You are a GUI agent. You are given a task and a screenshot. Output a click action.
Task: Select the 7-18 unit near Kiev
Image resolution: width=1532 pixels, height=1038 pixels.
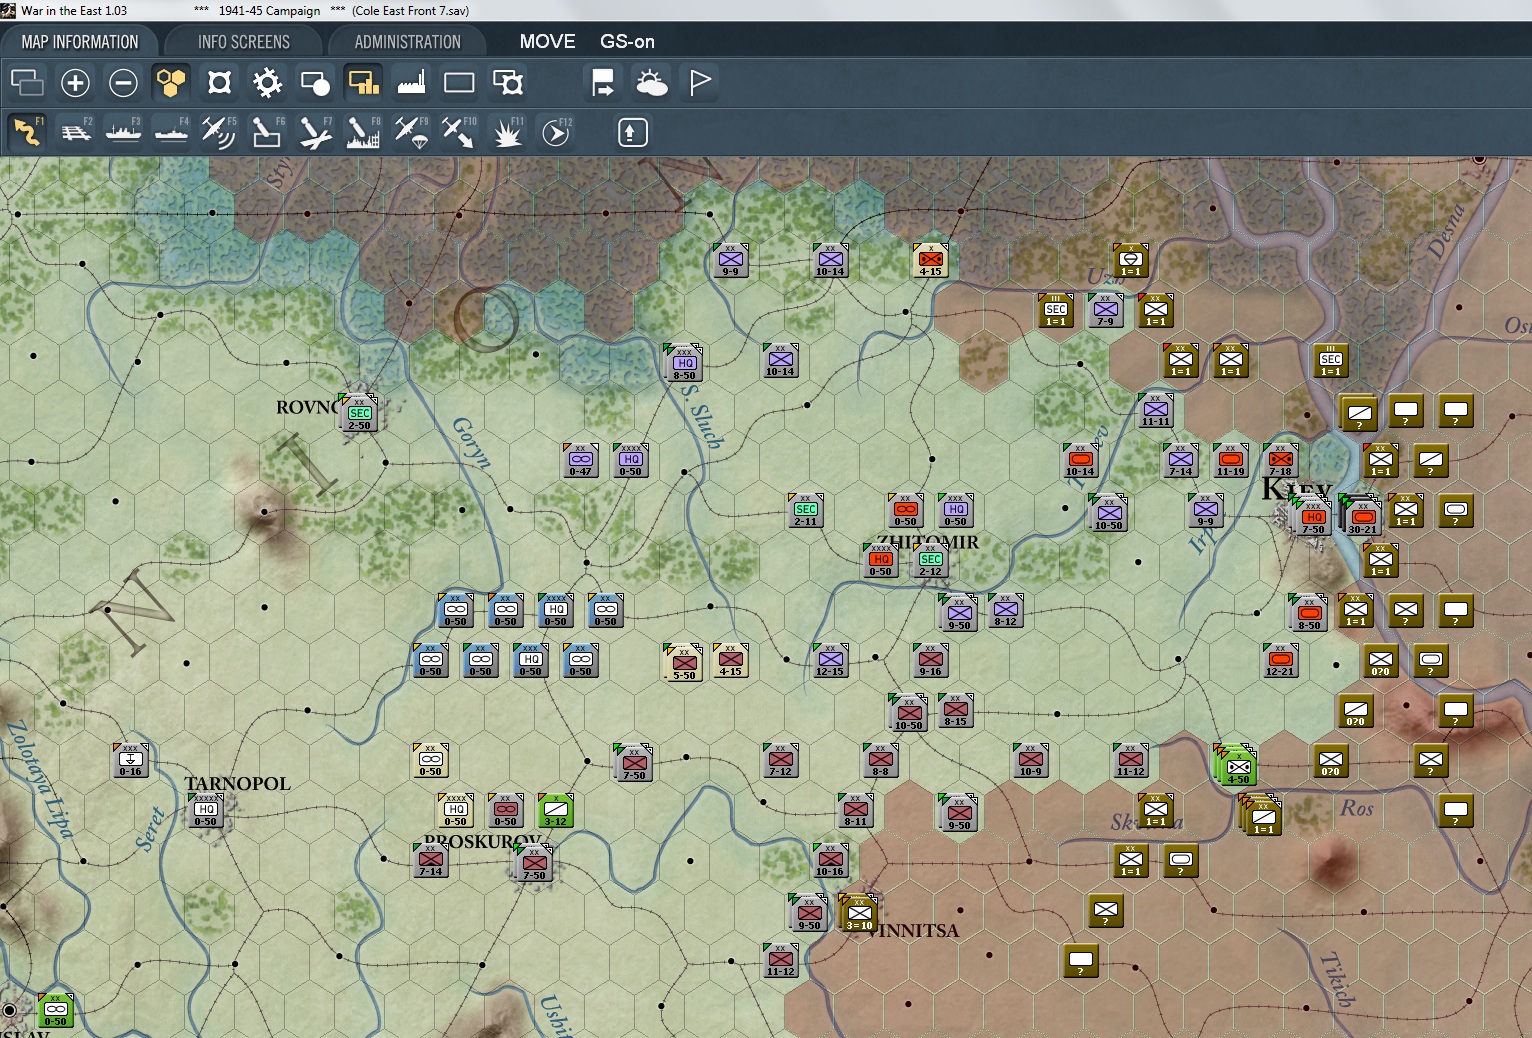pos(1281,460)
